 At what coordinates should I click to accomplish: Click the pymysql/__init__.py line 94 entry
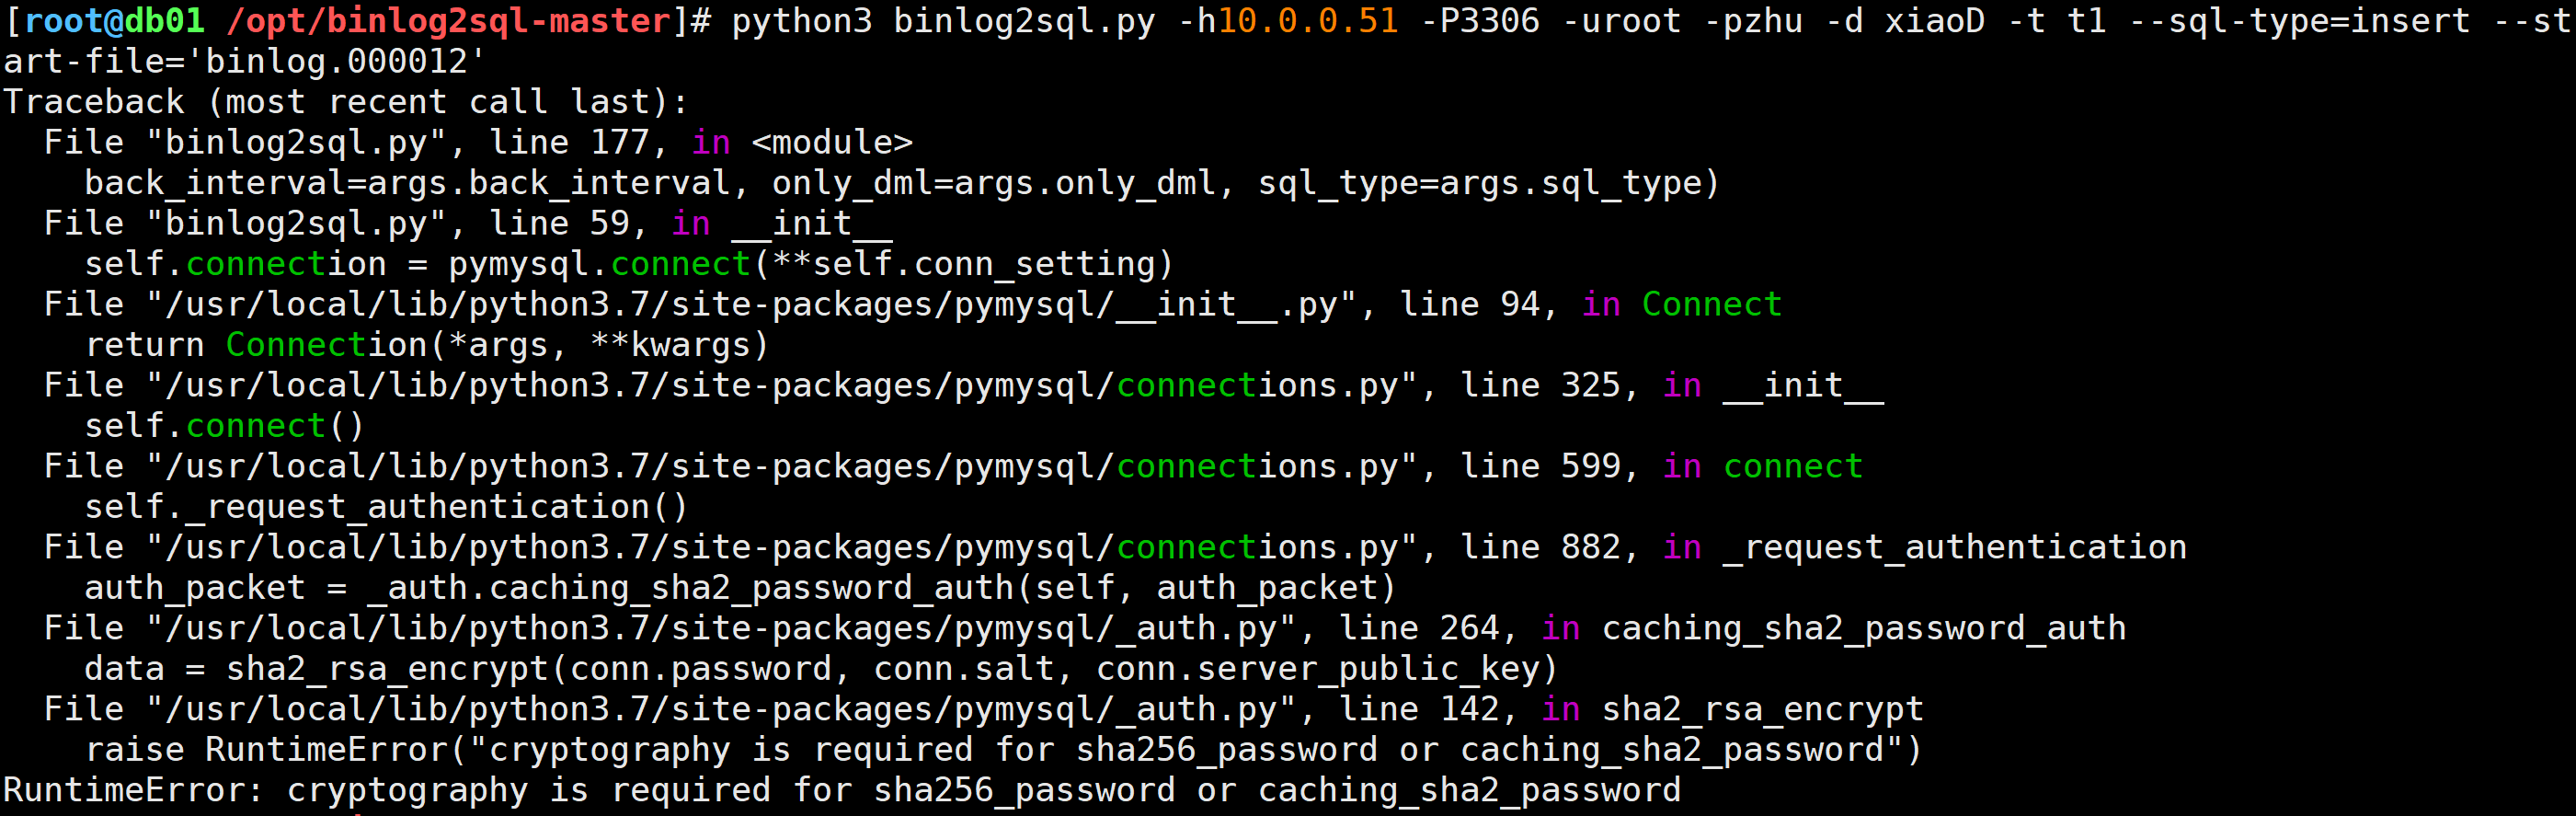pos(913,305)
